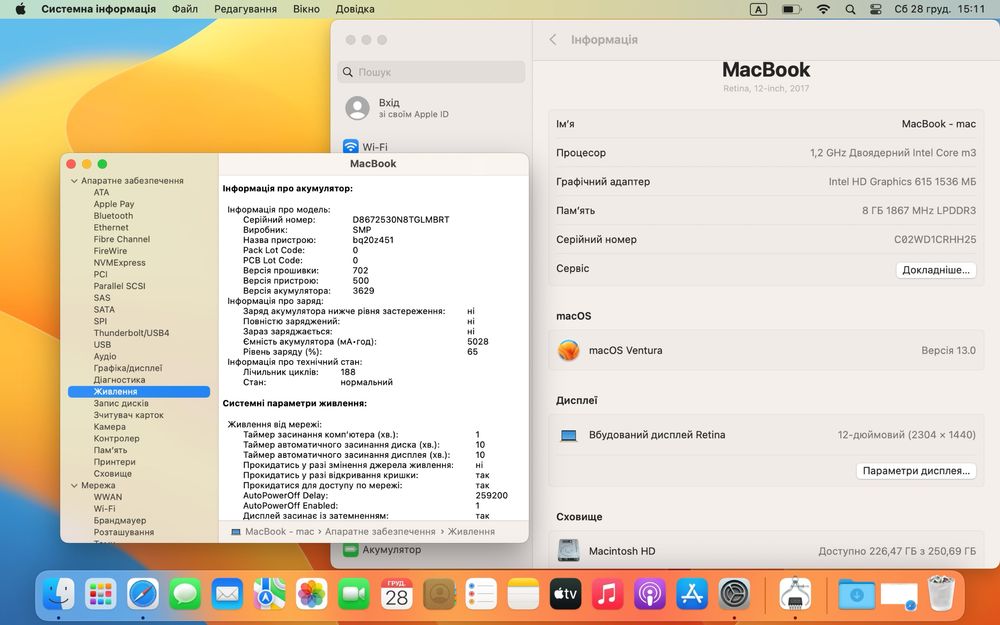Open the Файл menu

click(x=185, y=9)
